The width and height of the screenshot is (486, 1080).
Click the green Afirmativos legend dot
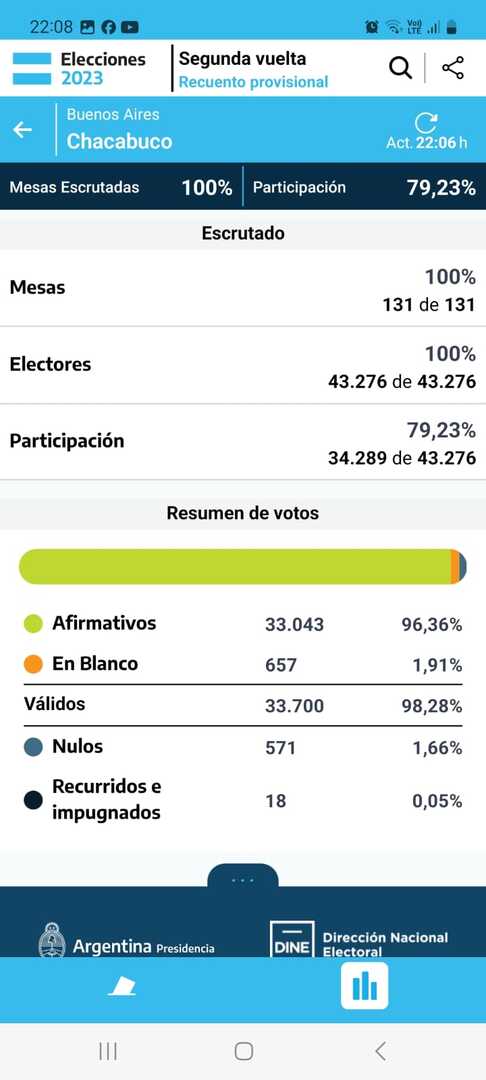click(33, 624)
